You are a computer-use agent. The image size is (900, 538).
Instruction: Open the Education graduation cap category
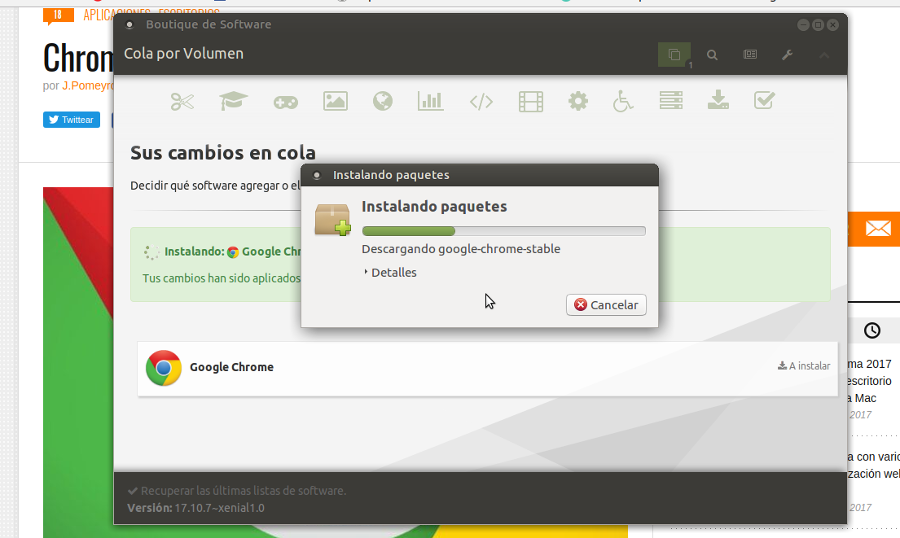click(x=234, y=101)
